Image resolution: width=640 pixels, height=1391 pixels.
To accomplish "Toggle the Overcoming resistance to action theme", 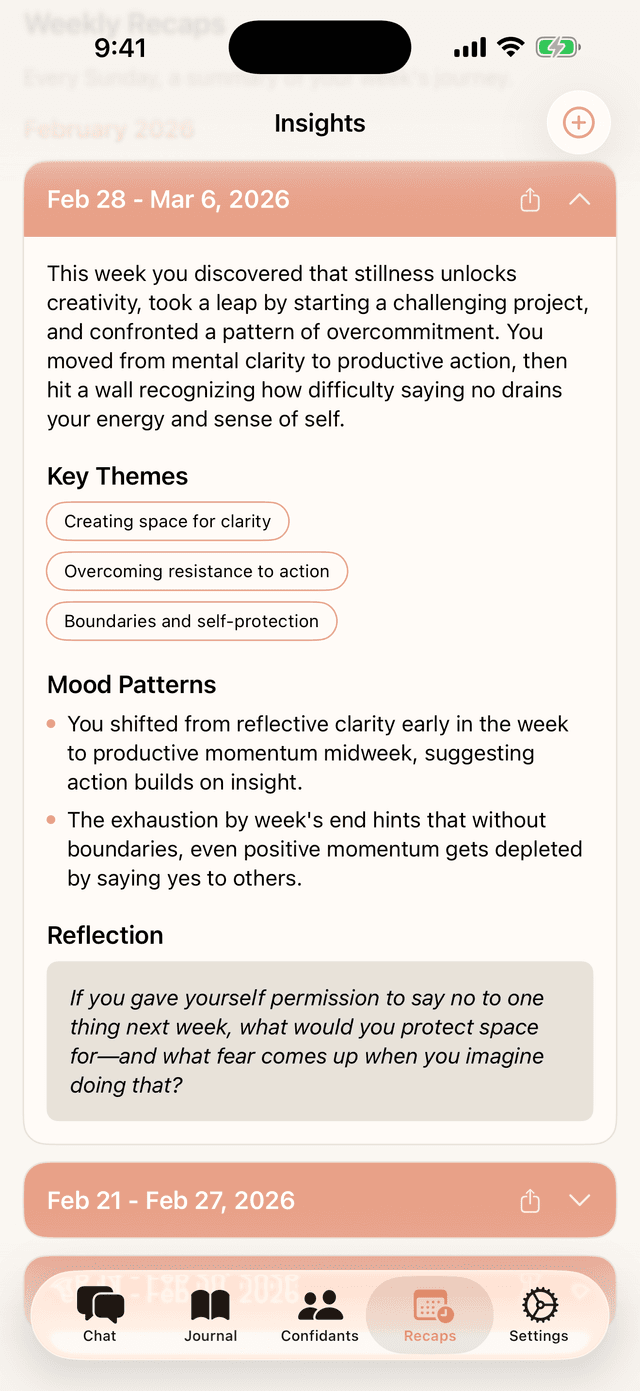I will tap(196, 571).
